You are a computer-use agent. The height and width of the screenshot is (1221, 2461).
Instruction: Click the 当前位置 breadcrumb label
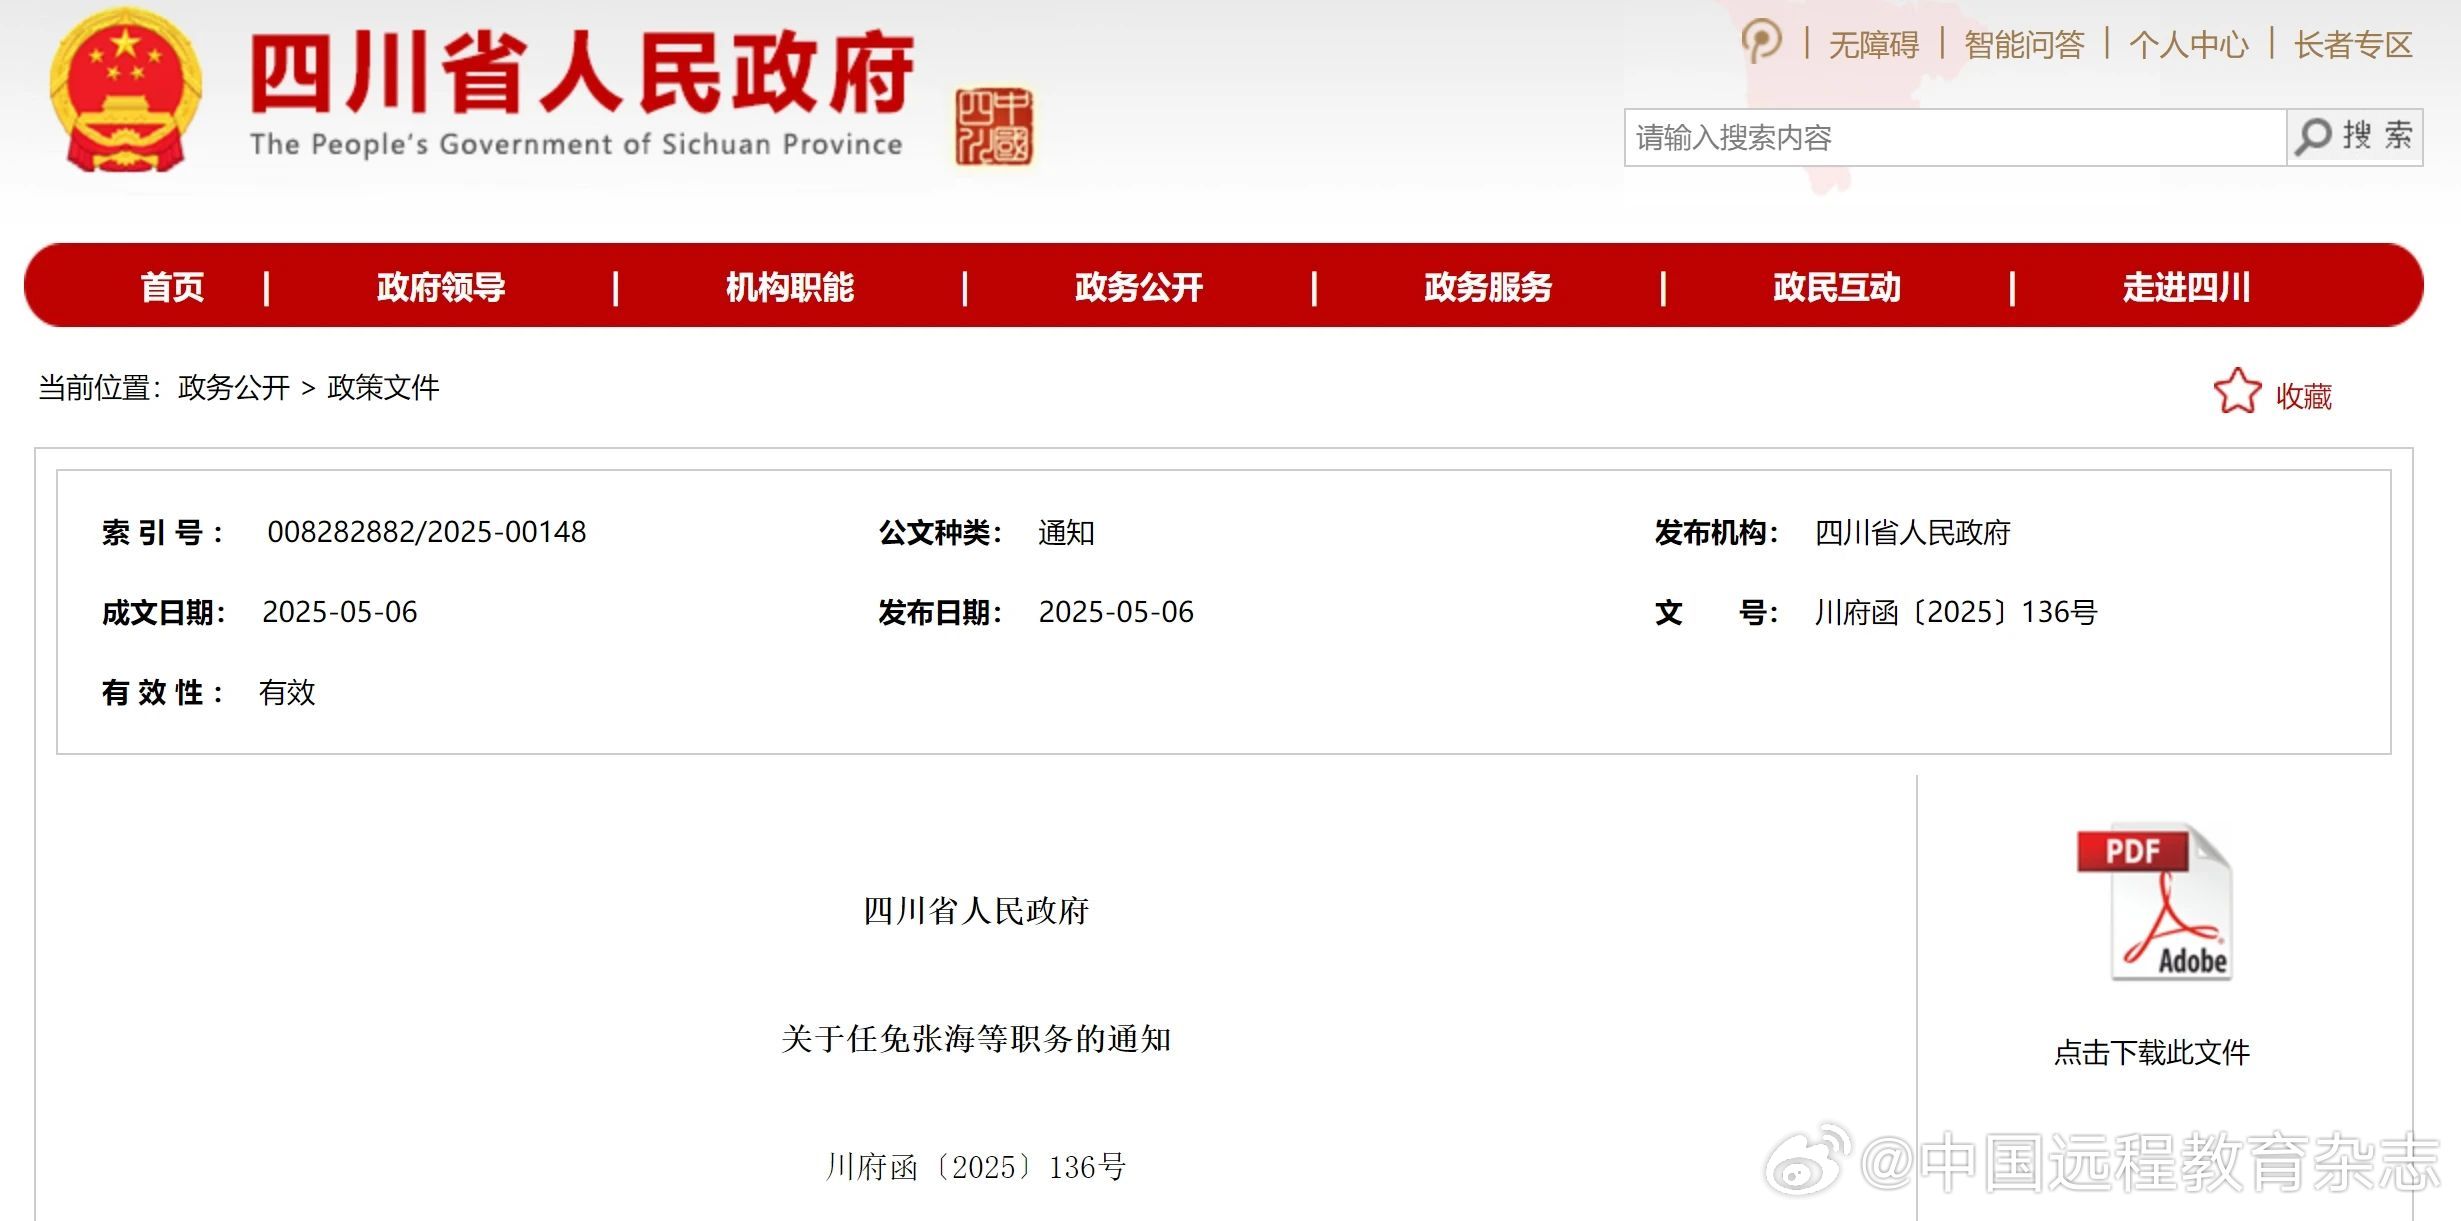point(99,388)
